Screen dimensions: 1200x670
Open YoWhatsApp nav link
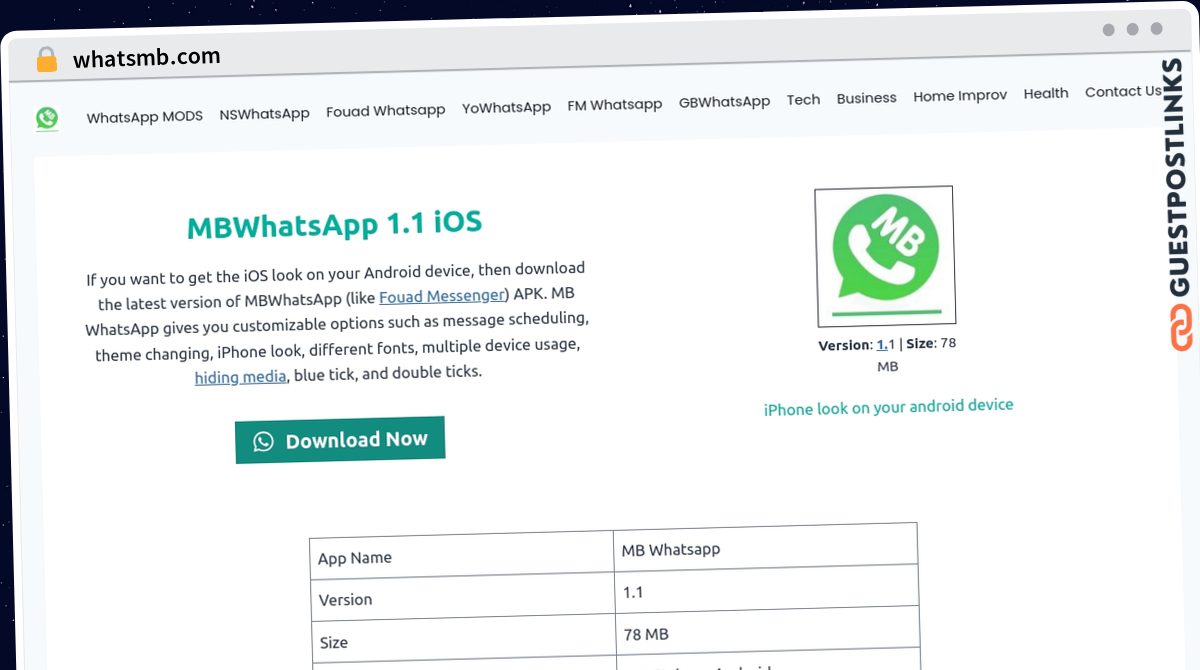(x=506, y=107)
